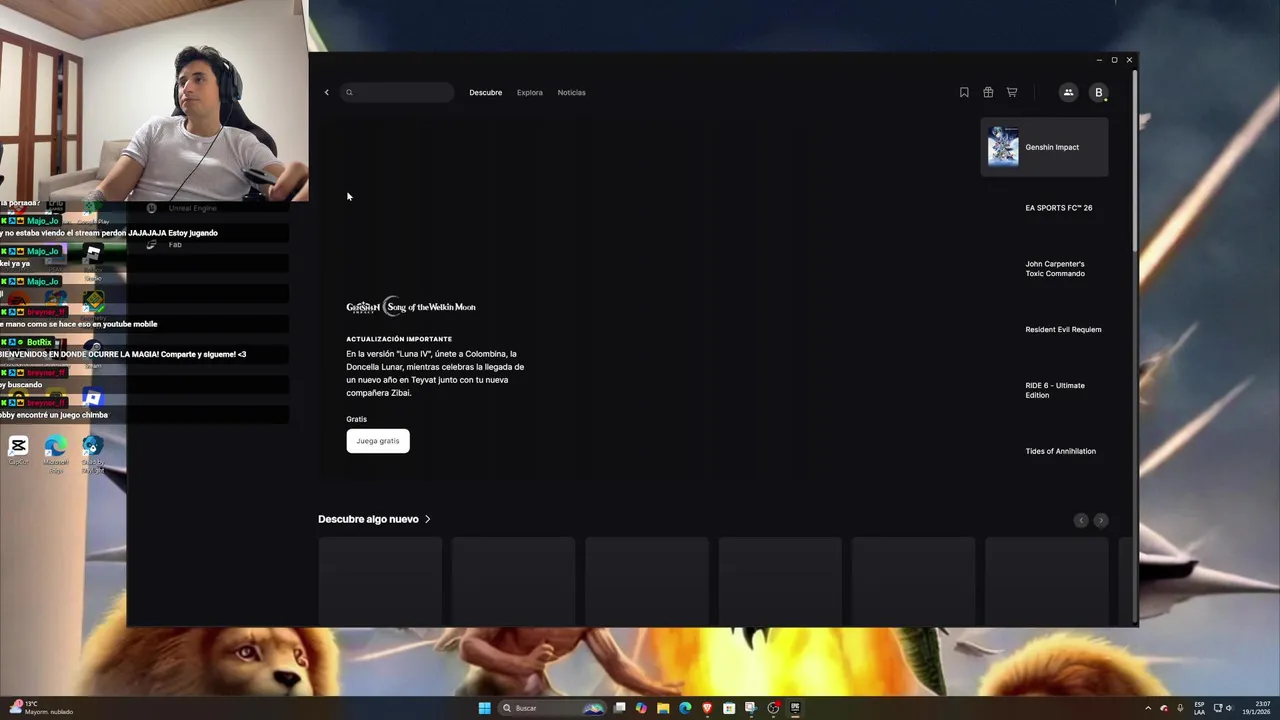Open Brave browser from the taskbar

click(x=707, y=708)
